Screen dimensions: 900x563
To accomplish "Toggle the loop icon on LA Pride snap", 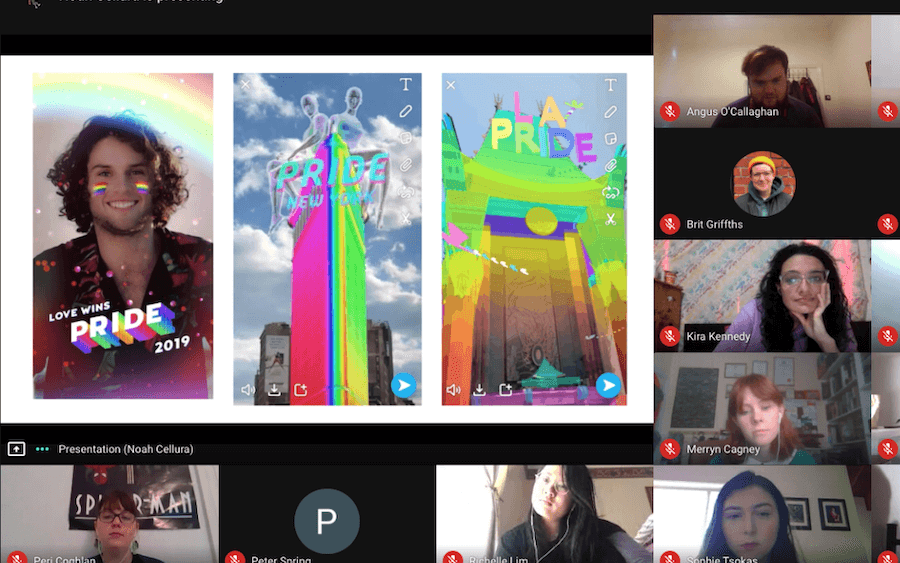I will click(x=611, y=193).
